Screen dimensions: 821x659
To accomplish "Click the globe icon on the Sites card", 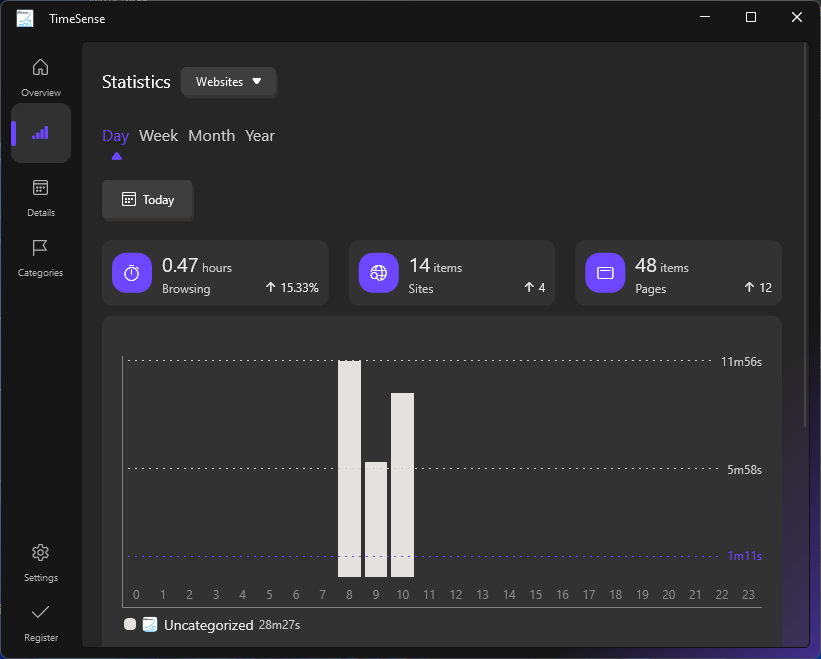I will [378, 272].
